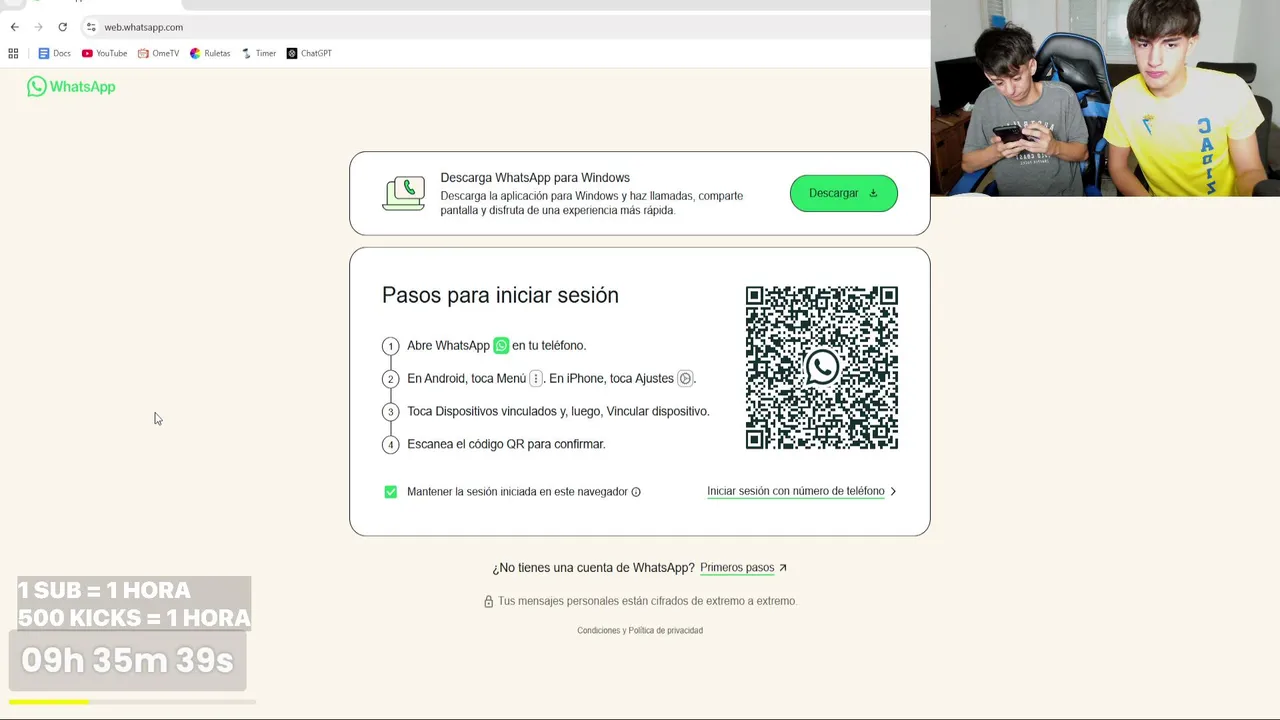Click the iPhone Ajustes gear icon in step 2

[x=685, y=379]
